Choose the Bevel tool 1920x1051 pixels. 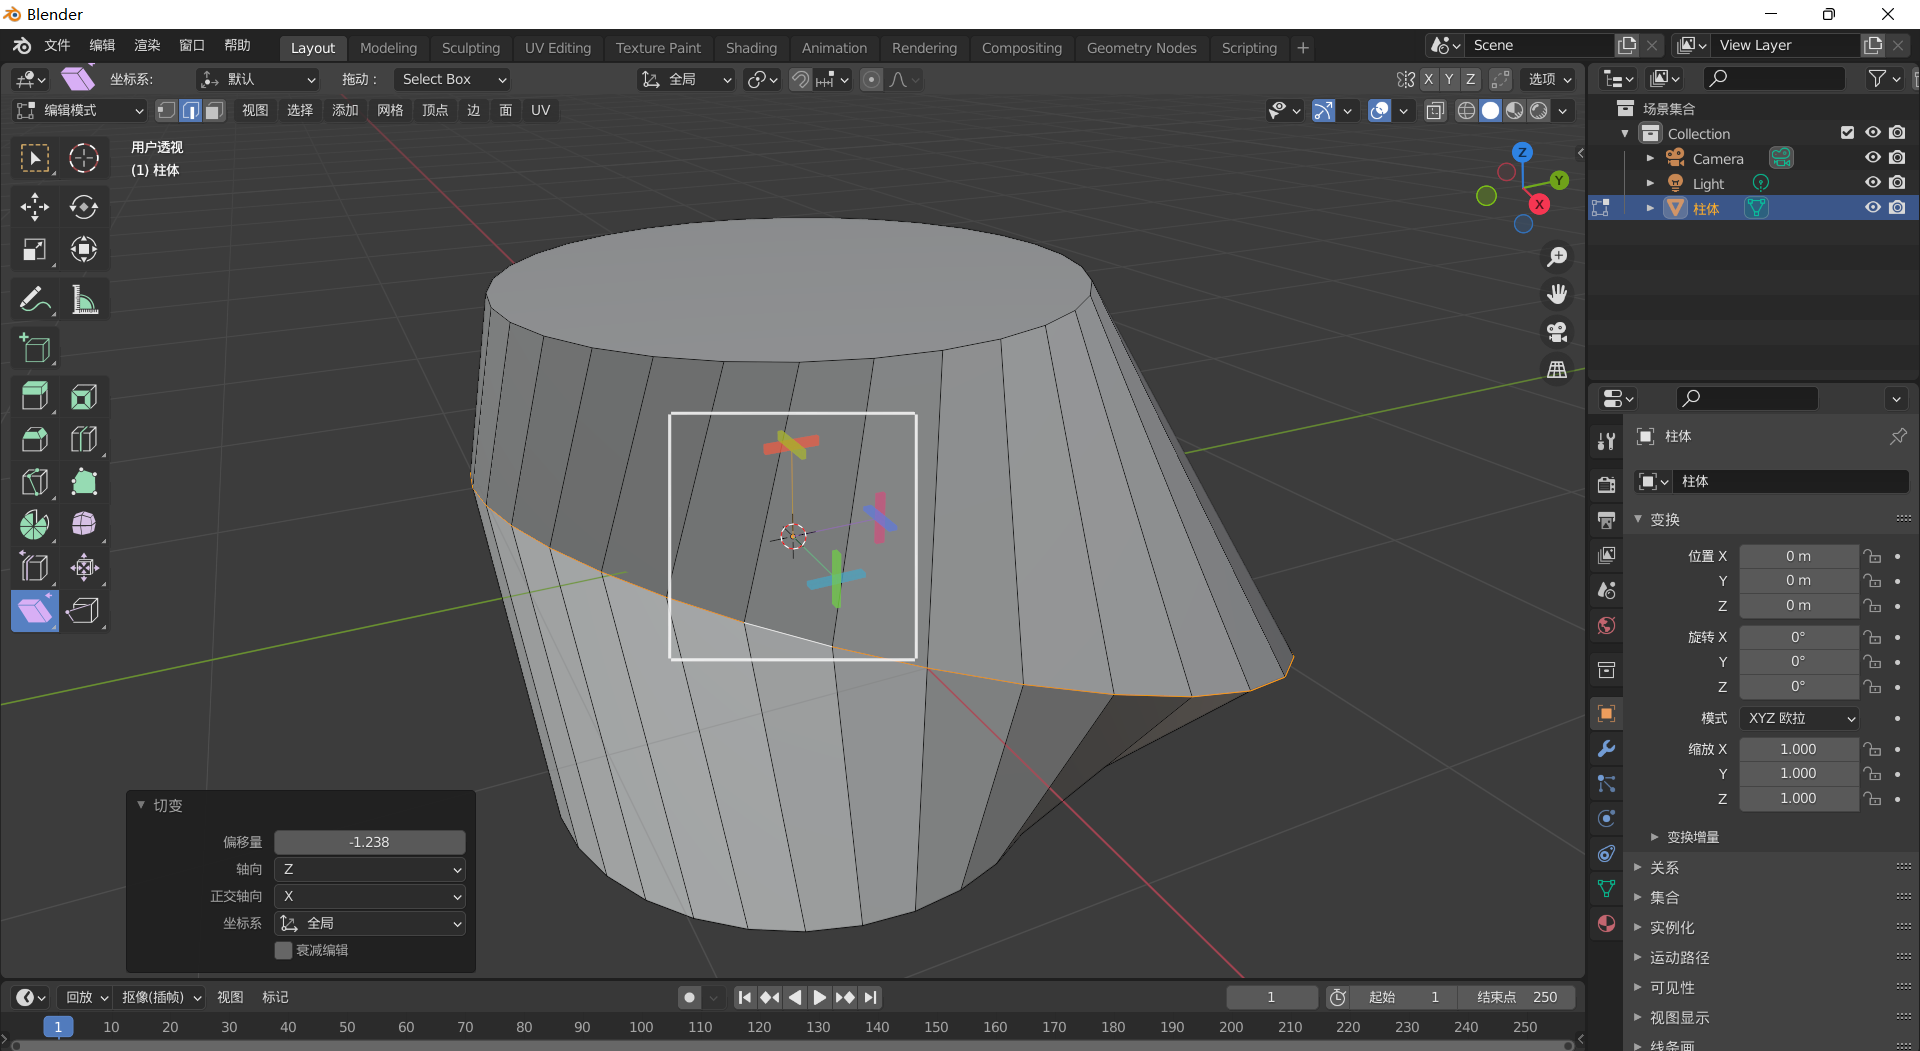(x=35, y=439)
